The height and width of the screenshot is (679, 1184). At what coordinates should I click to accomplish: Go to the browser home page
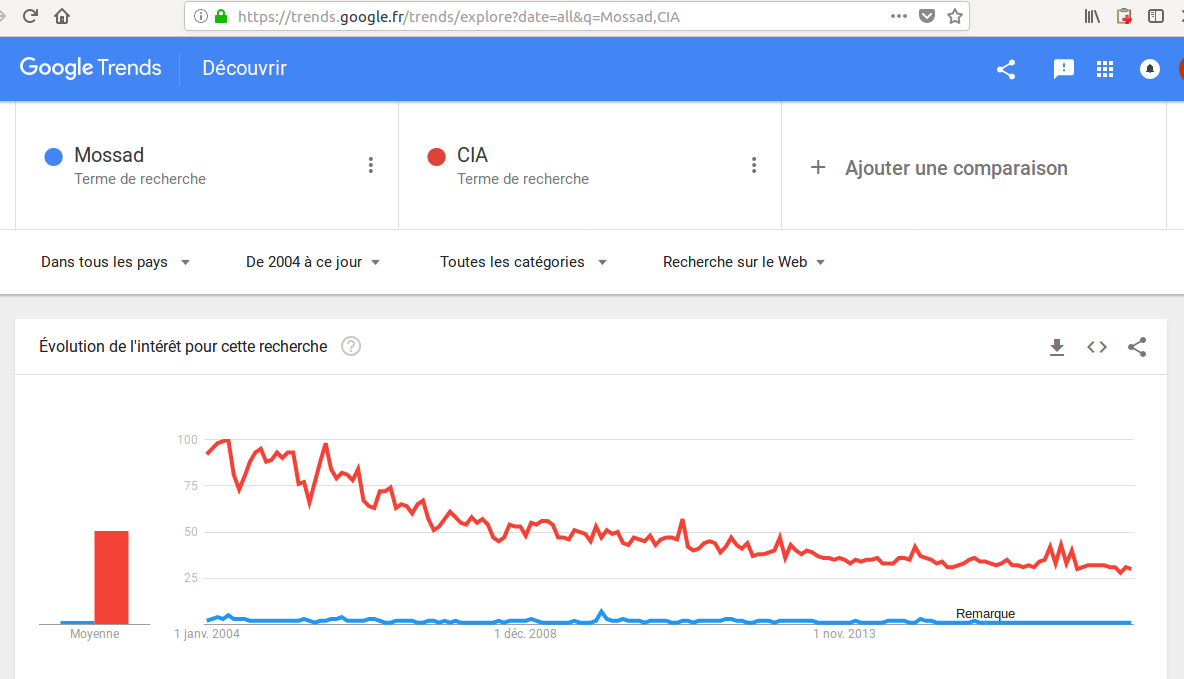62,16
